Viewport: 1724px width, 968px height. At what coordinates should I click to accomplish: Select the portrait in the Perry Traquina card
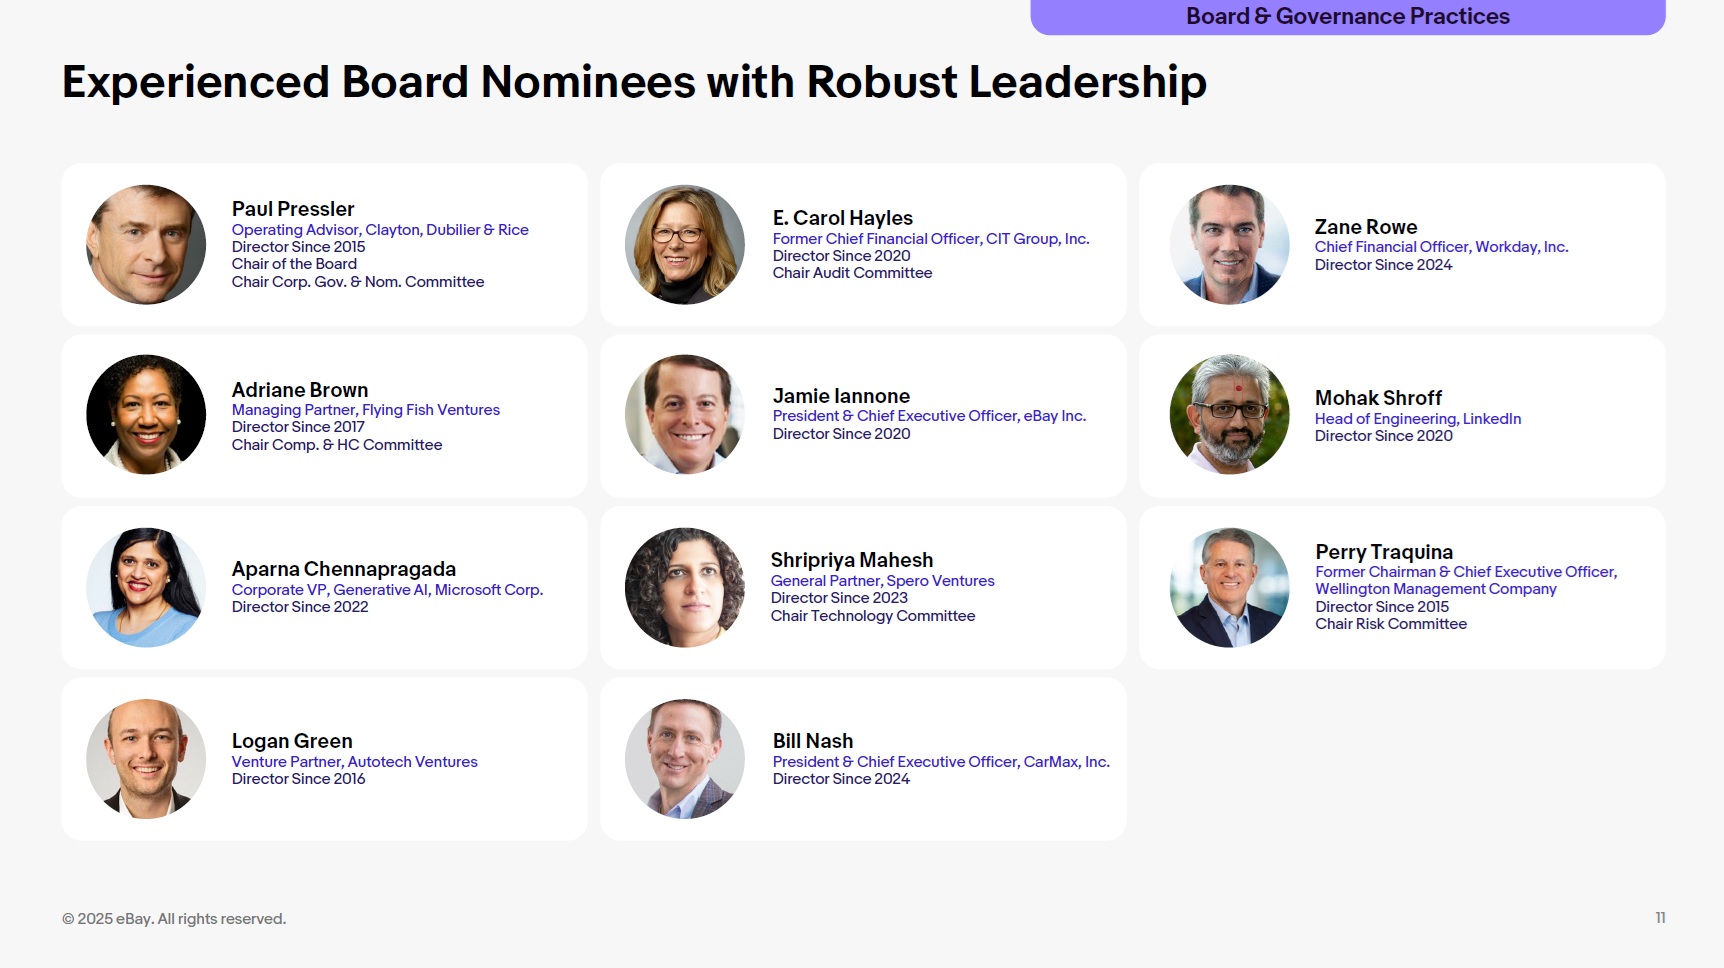coord(1229,588)
